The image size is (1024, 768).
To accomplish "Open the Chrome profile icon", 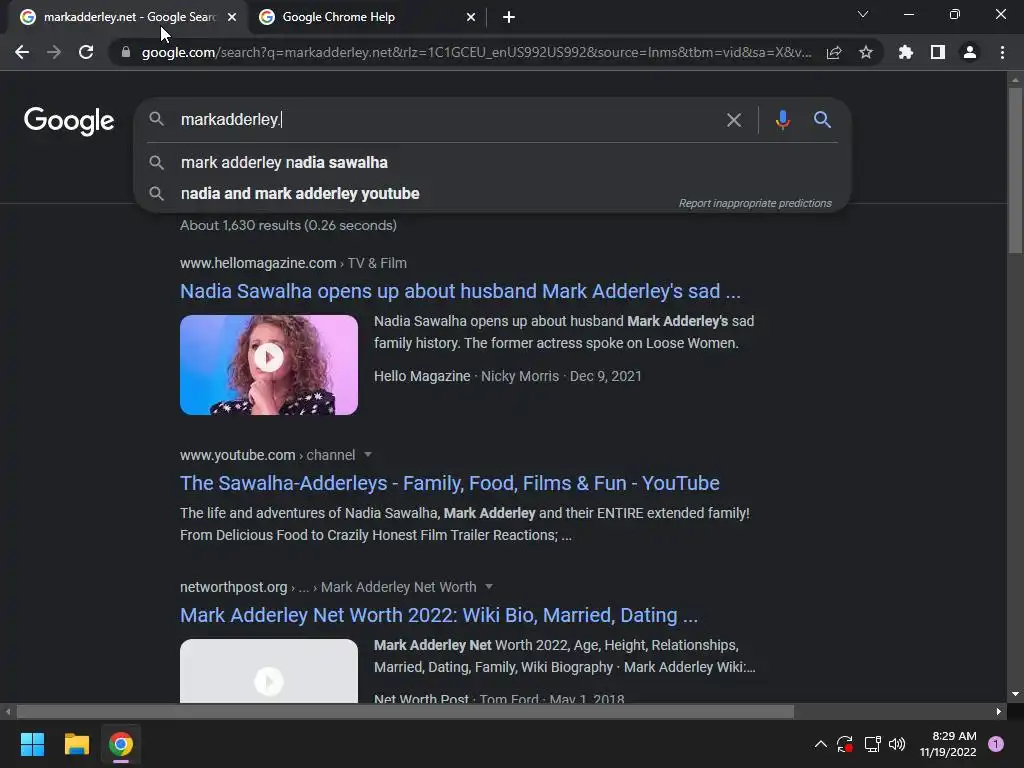I will 970,52.
